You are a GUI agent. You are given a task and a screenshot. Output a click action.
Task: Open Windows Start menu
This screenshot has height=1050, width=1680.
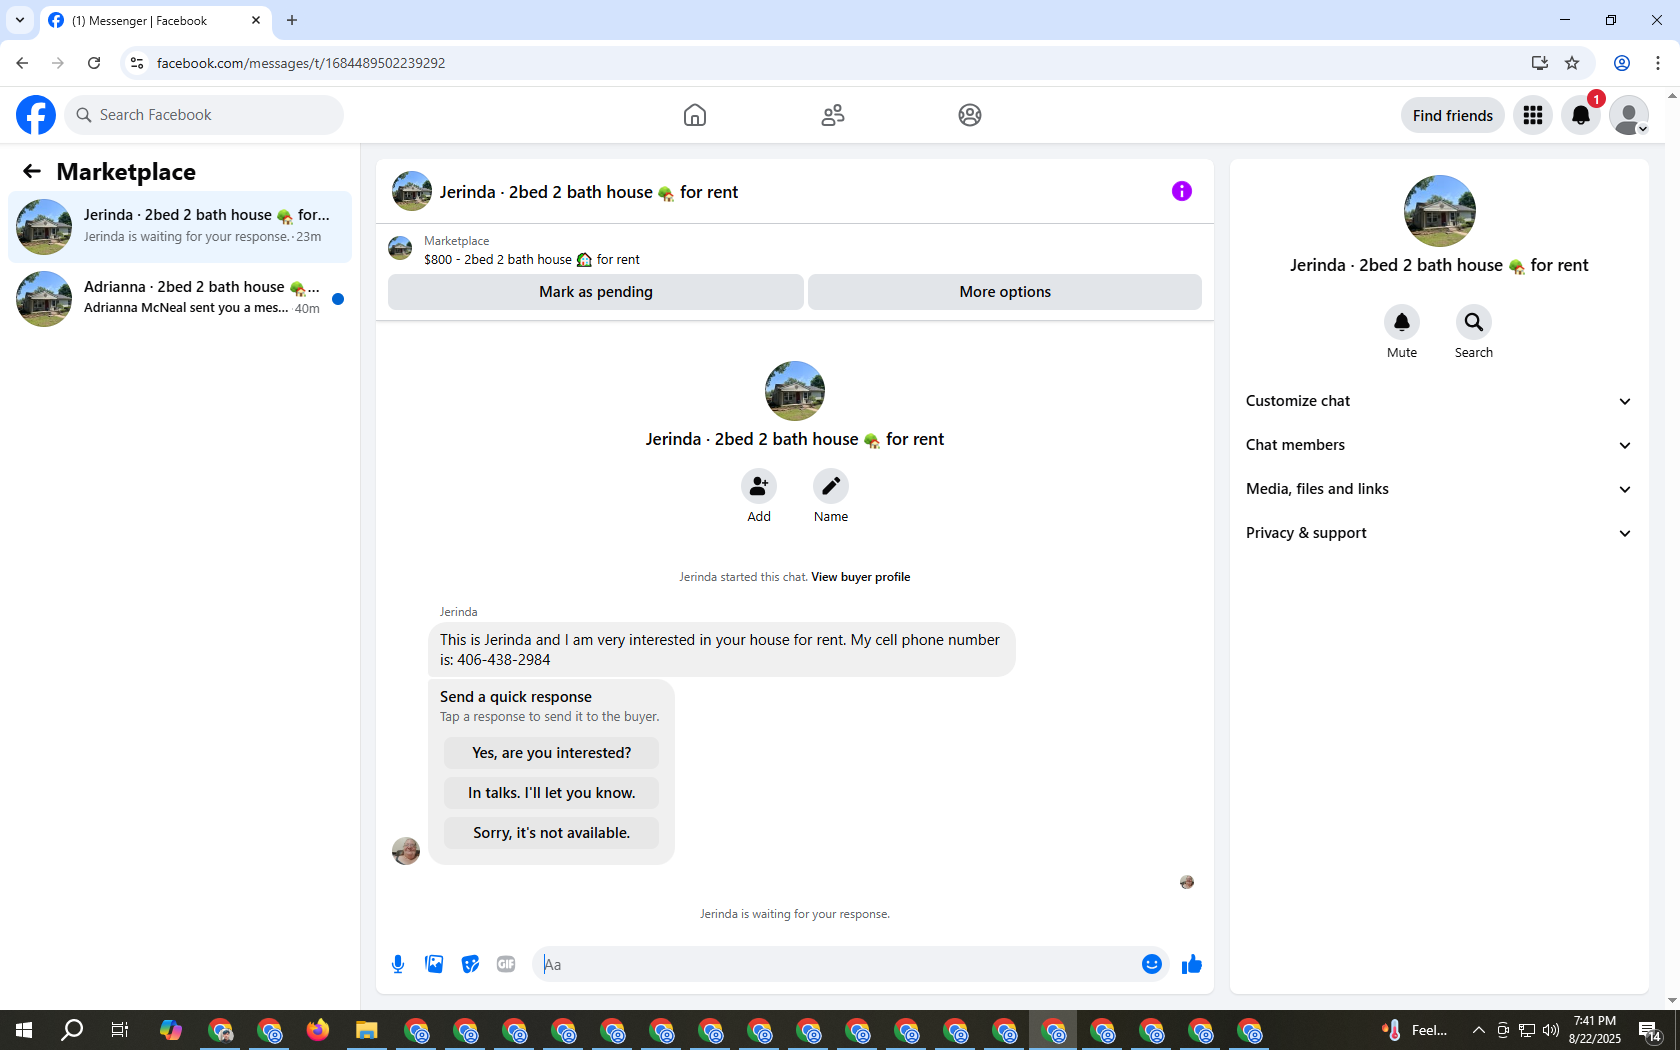tap(24, 1030)
